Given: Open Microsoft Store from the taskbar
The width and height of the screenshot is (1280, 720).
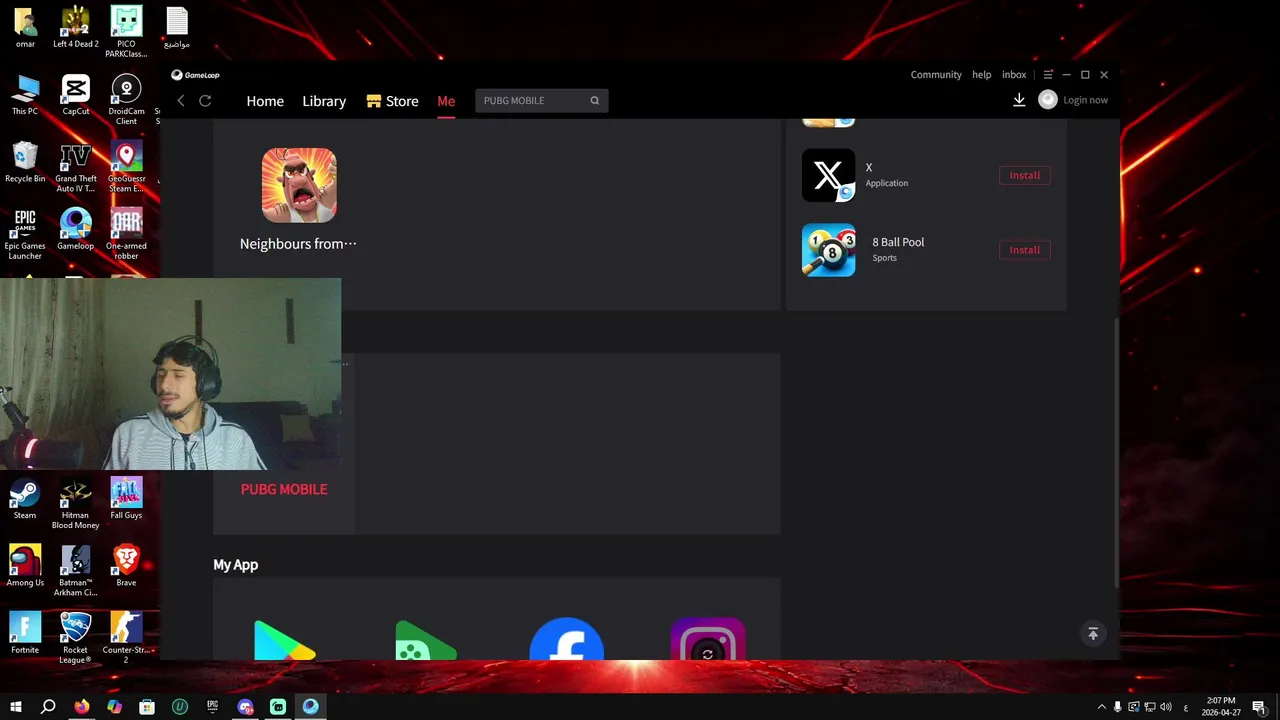Looking at the screenshot, I should [147, 707].
